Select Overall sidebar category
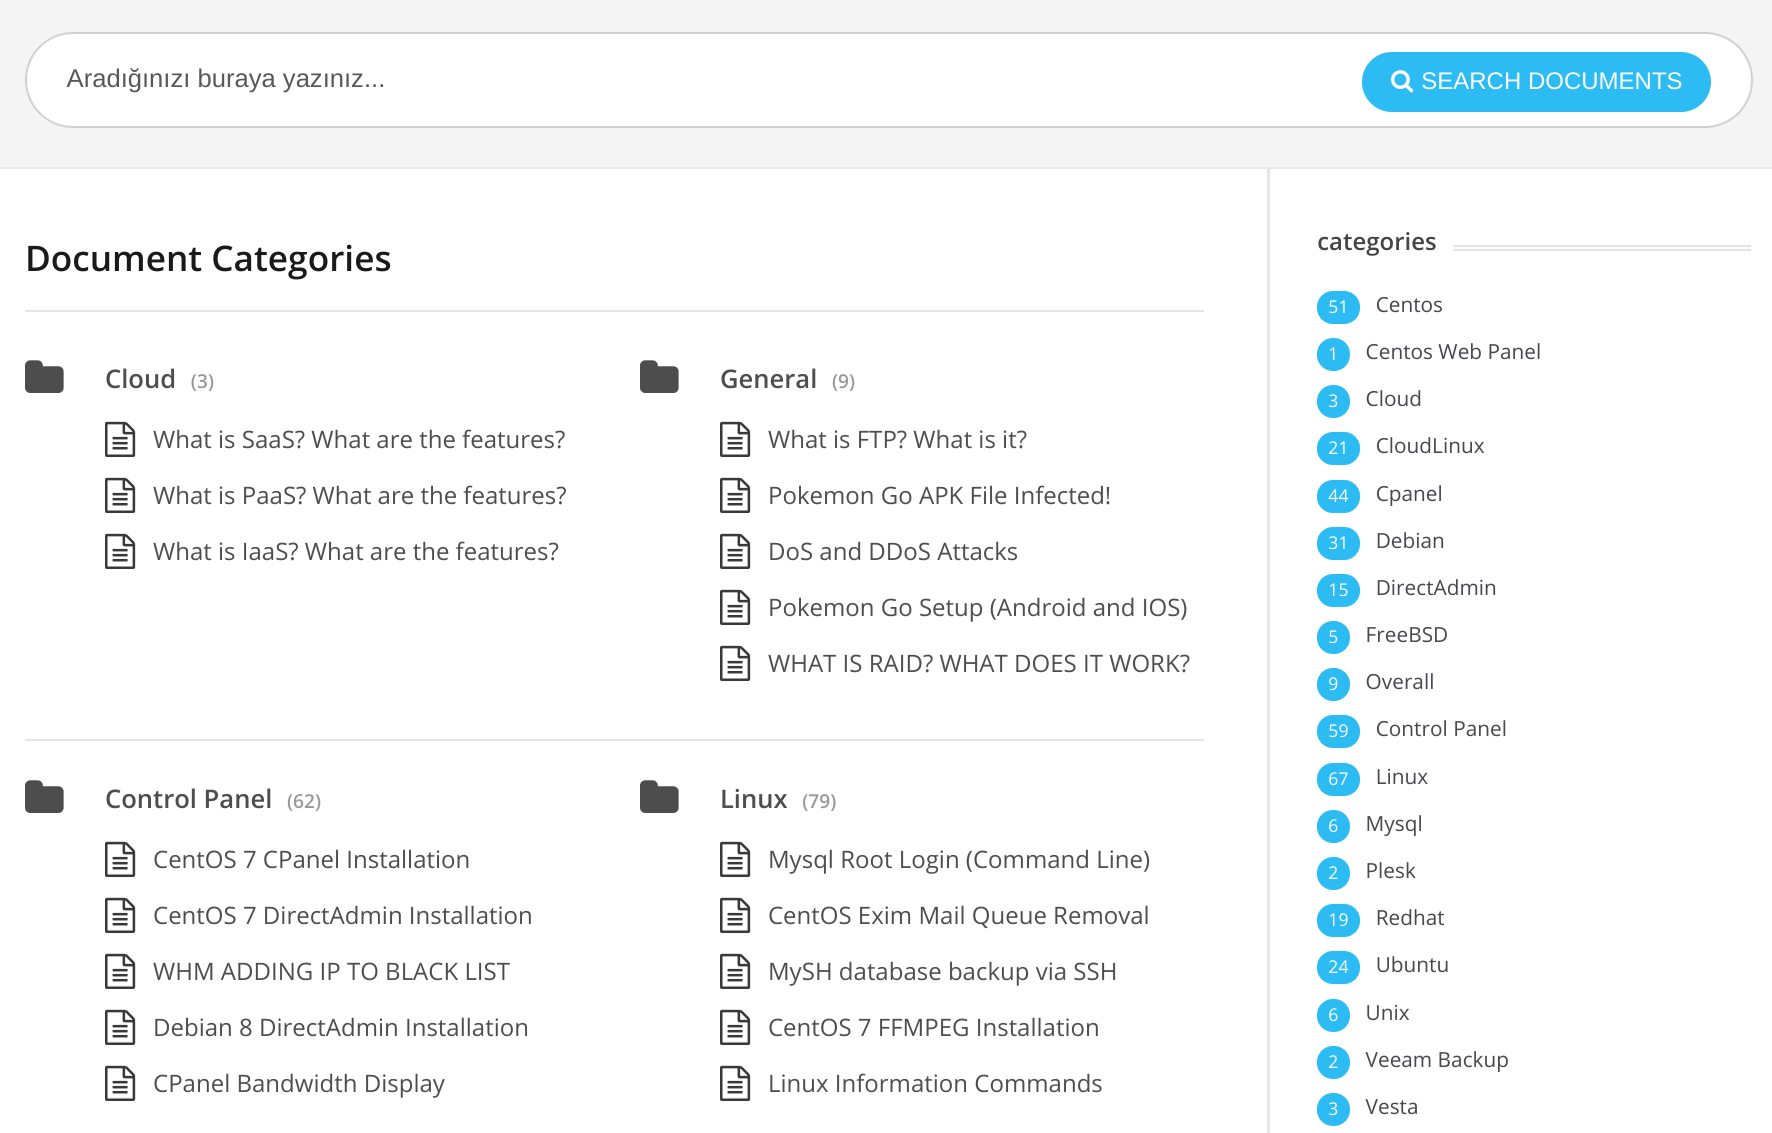Image resolution: width=1772 pixels, height=1133 pixels. 1399,682
